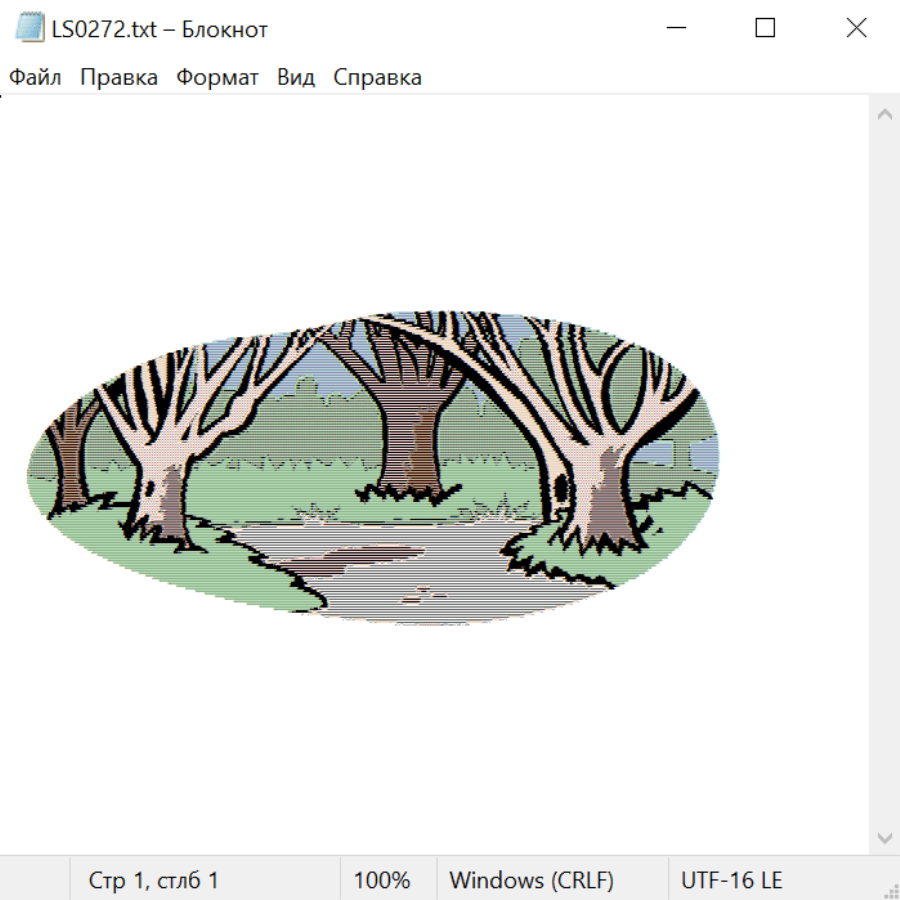The image size is (900, 900).
Task: Click the scroll up arrow
Action: 884,114
